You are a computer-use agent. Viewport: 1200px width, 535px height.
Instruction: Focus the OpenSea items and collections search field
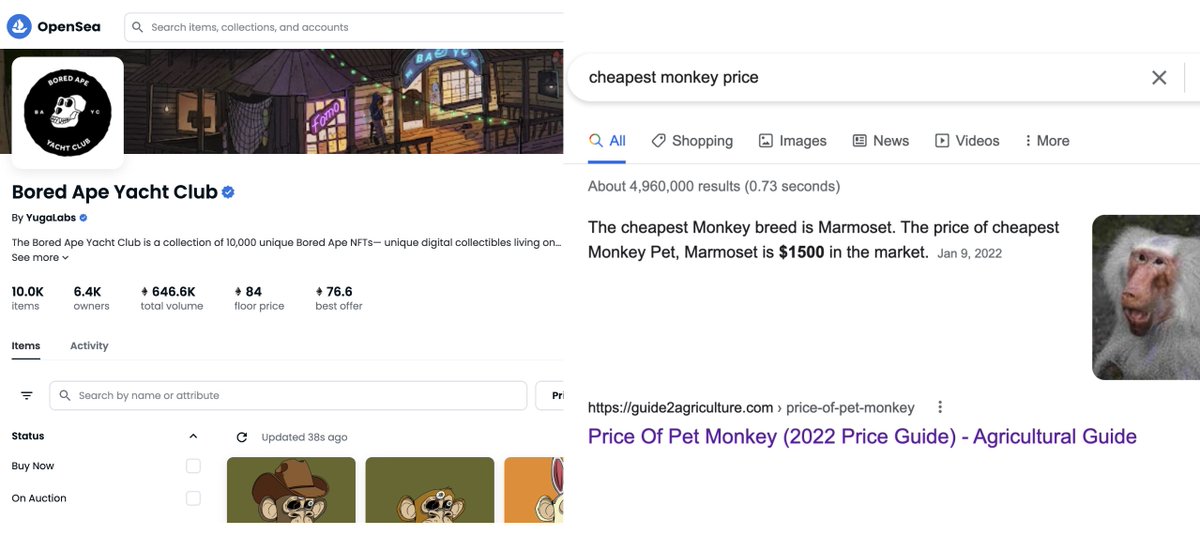(x=343, y=27)
